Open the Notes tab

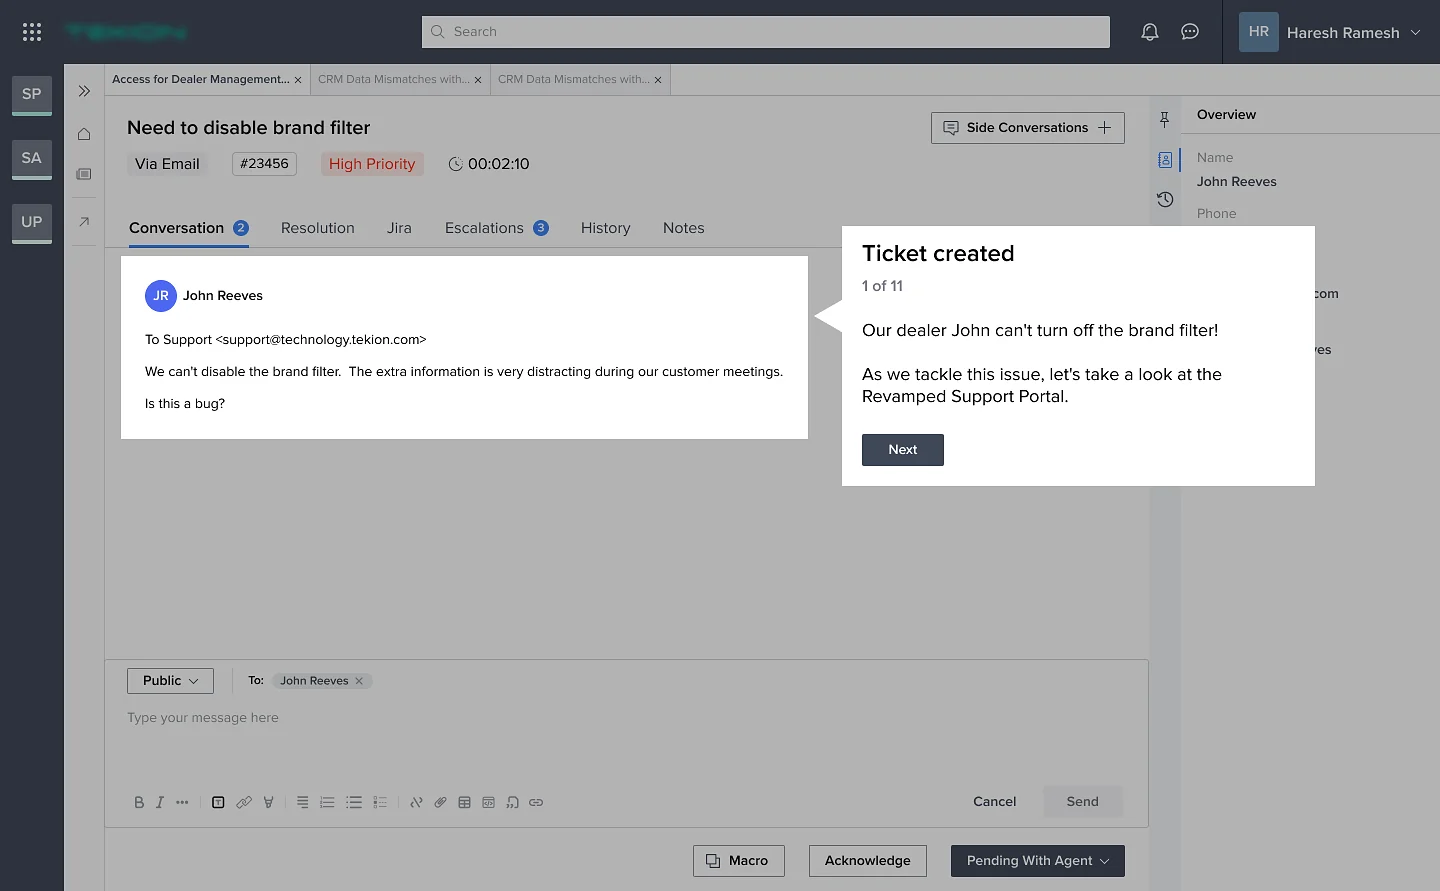(x=684, y=228)
